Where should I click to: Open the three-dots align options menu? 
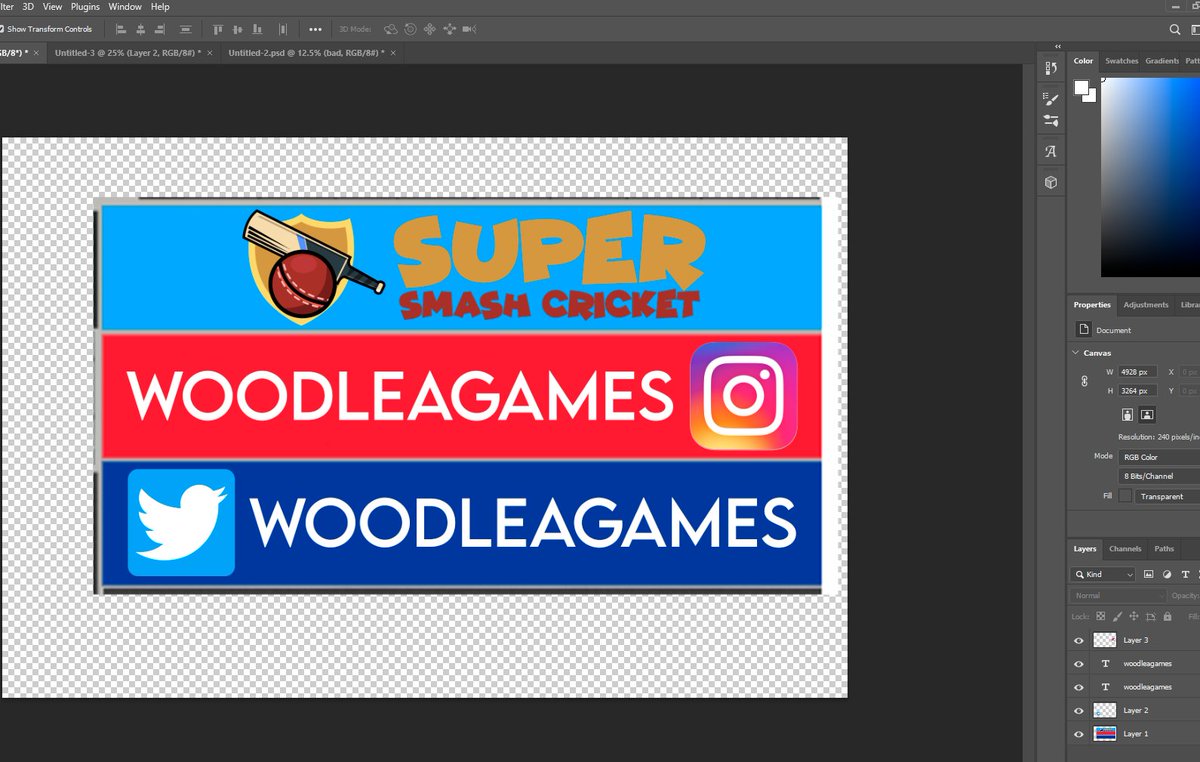(315, 29)
